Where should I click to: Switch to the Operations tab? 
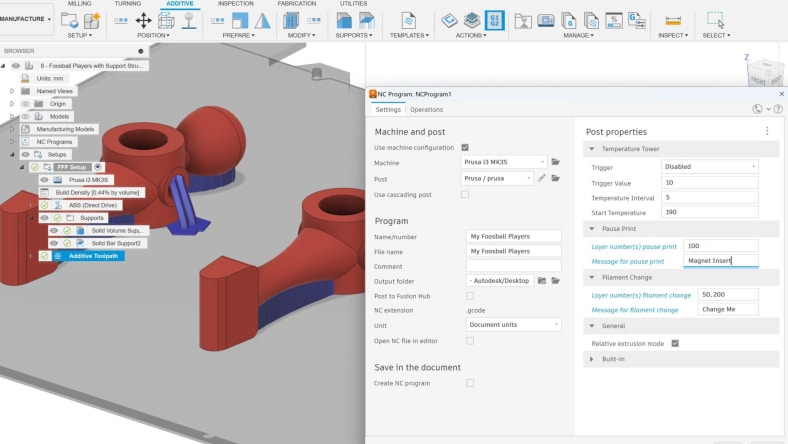coord(426,110)
